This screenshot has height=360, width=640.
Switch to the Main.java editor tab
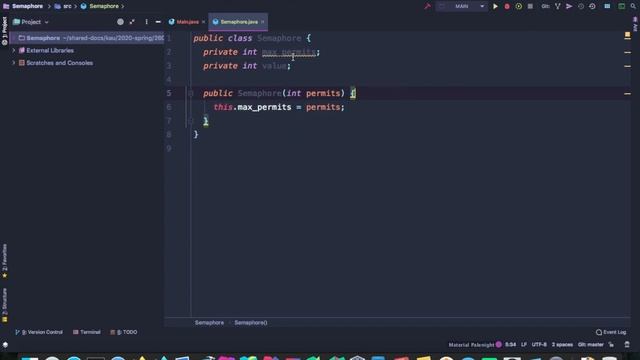pyautogui.click(x=187, y=22)
